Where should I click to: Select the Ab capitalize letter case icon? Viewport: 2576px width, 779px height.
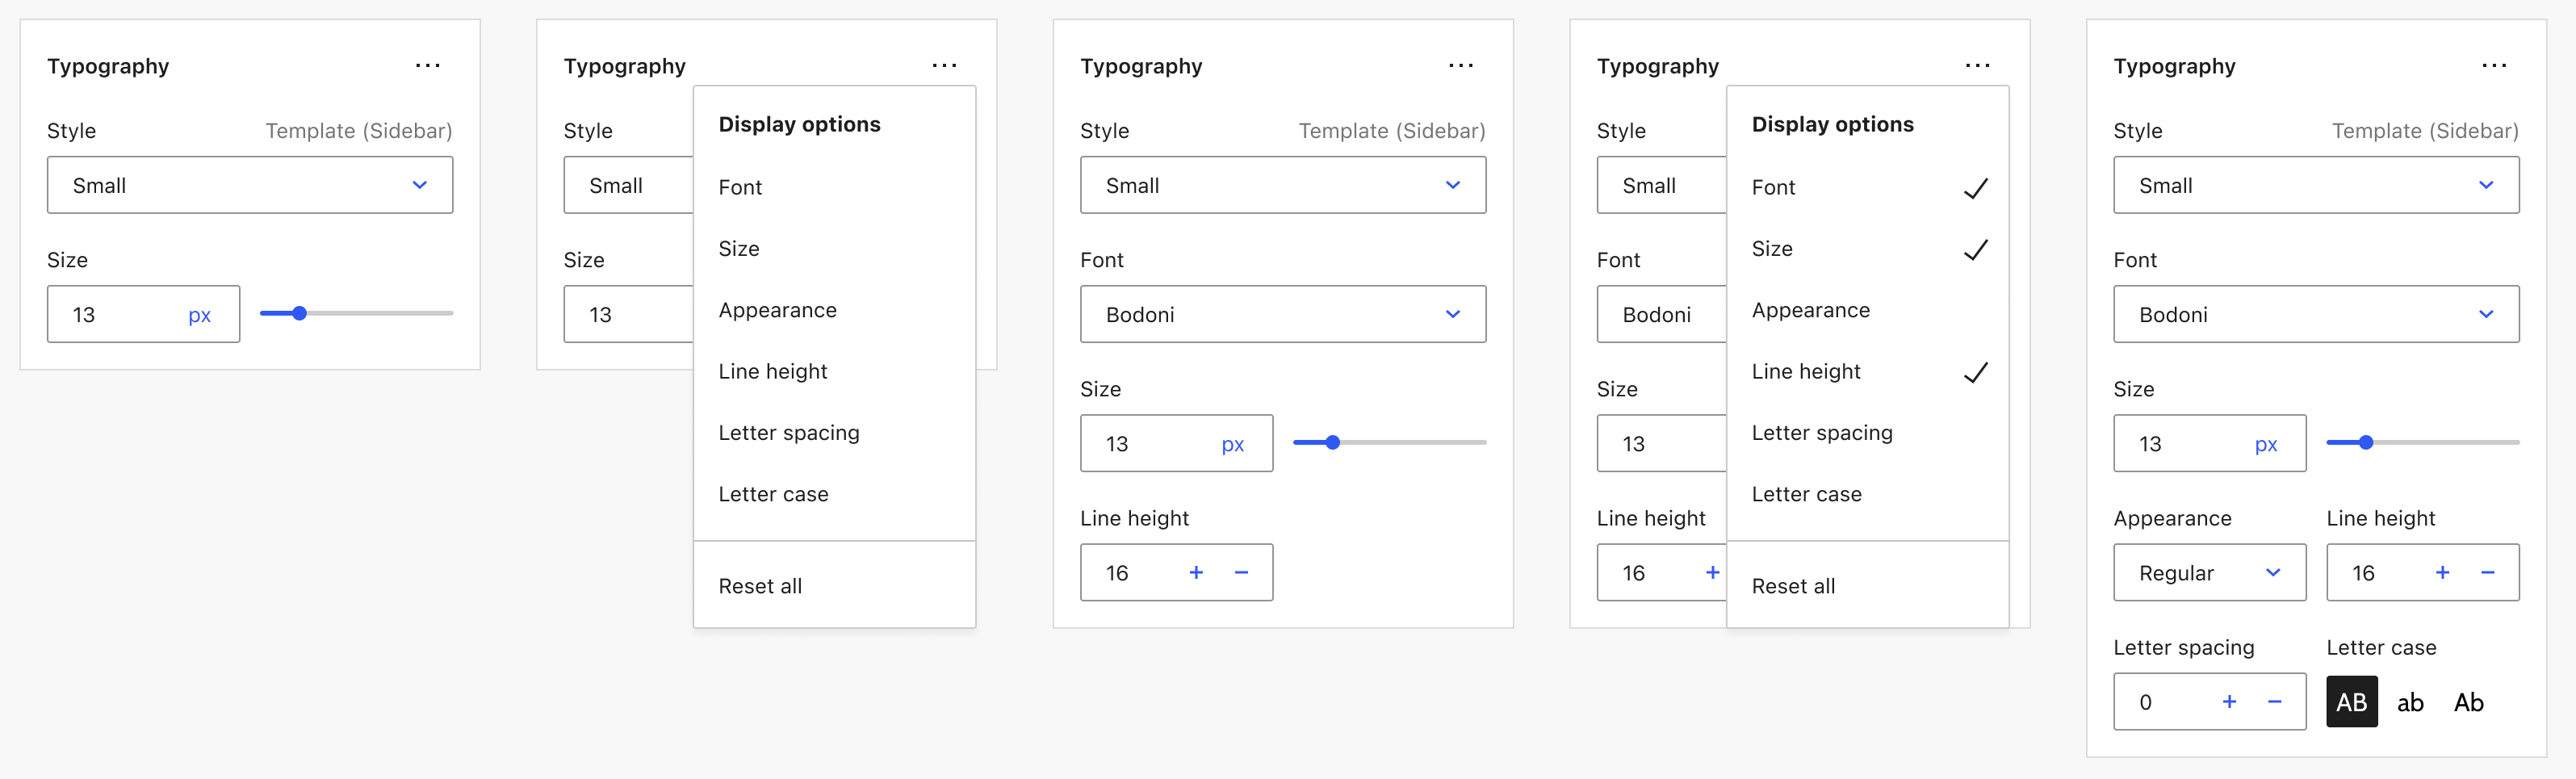tap(2468, 701)
